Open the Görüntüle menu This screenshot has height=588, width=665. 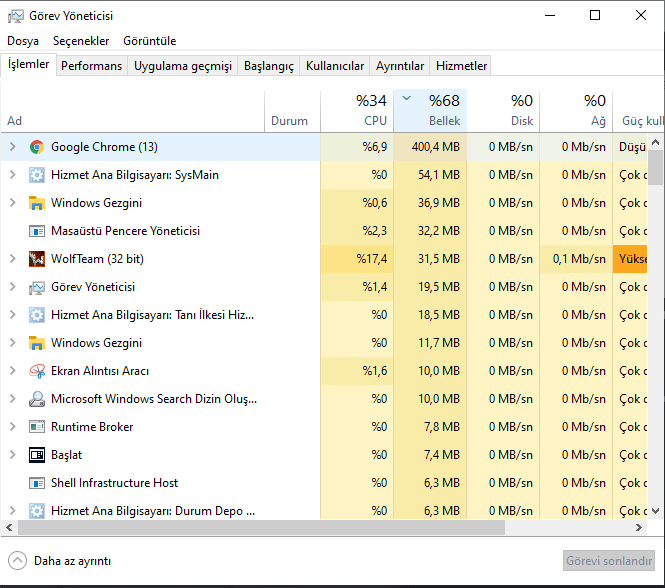(150, 41)
